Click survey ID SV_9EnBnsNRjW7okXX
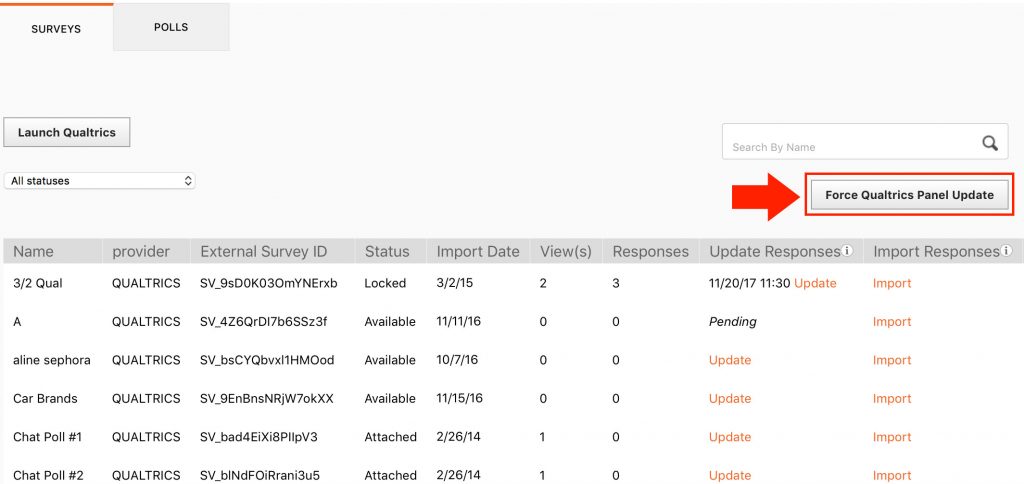 (x=267, y=398)
